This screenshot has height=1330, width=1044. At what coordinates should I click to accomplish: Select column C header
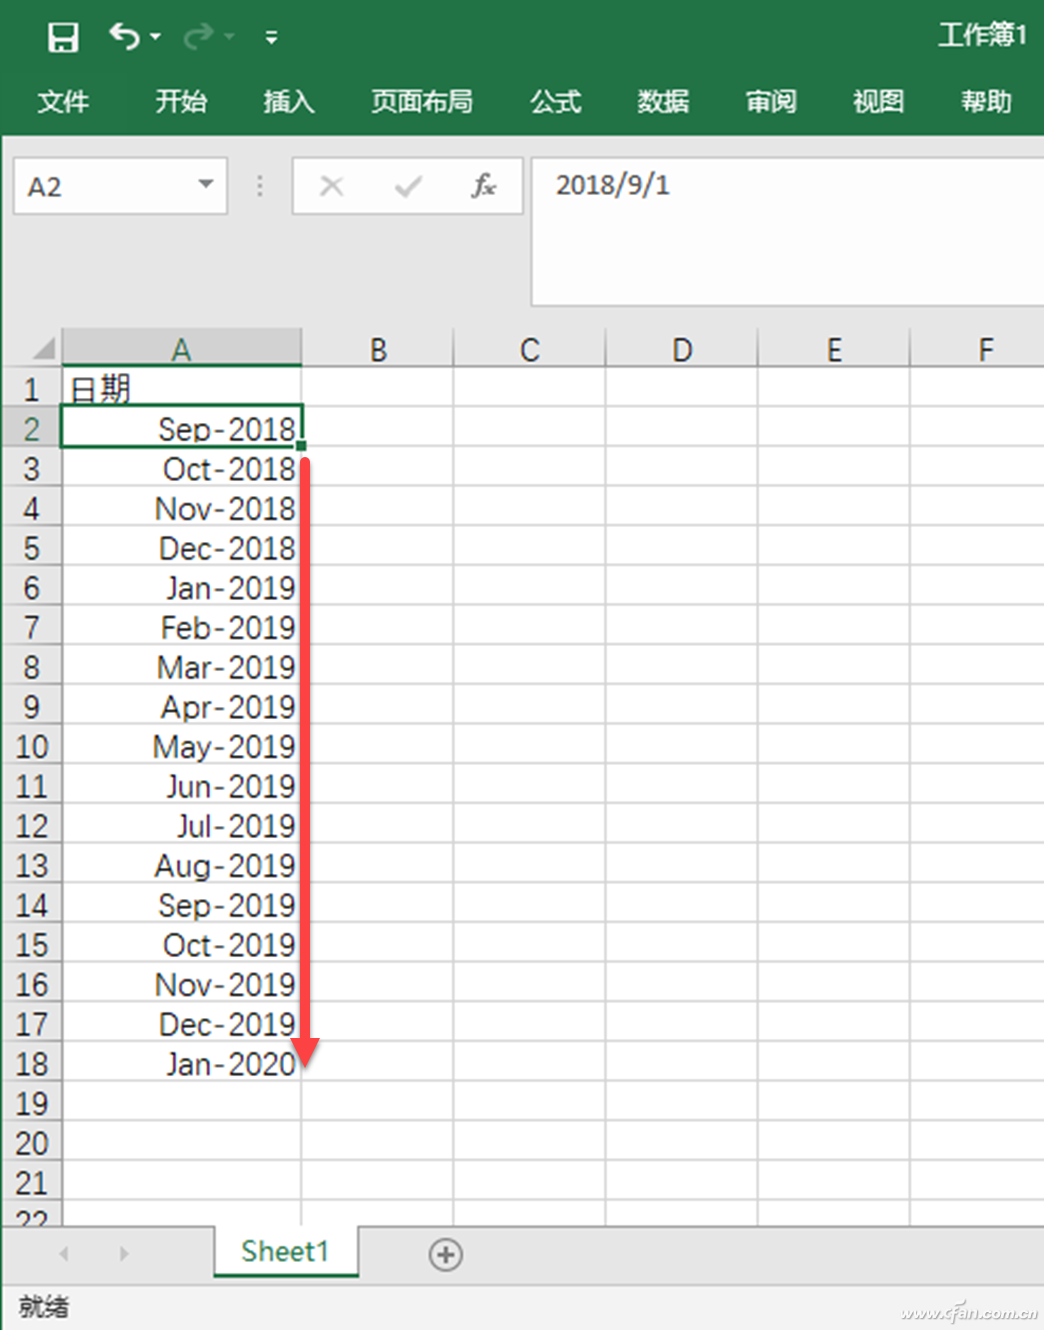[530, 349]
